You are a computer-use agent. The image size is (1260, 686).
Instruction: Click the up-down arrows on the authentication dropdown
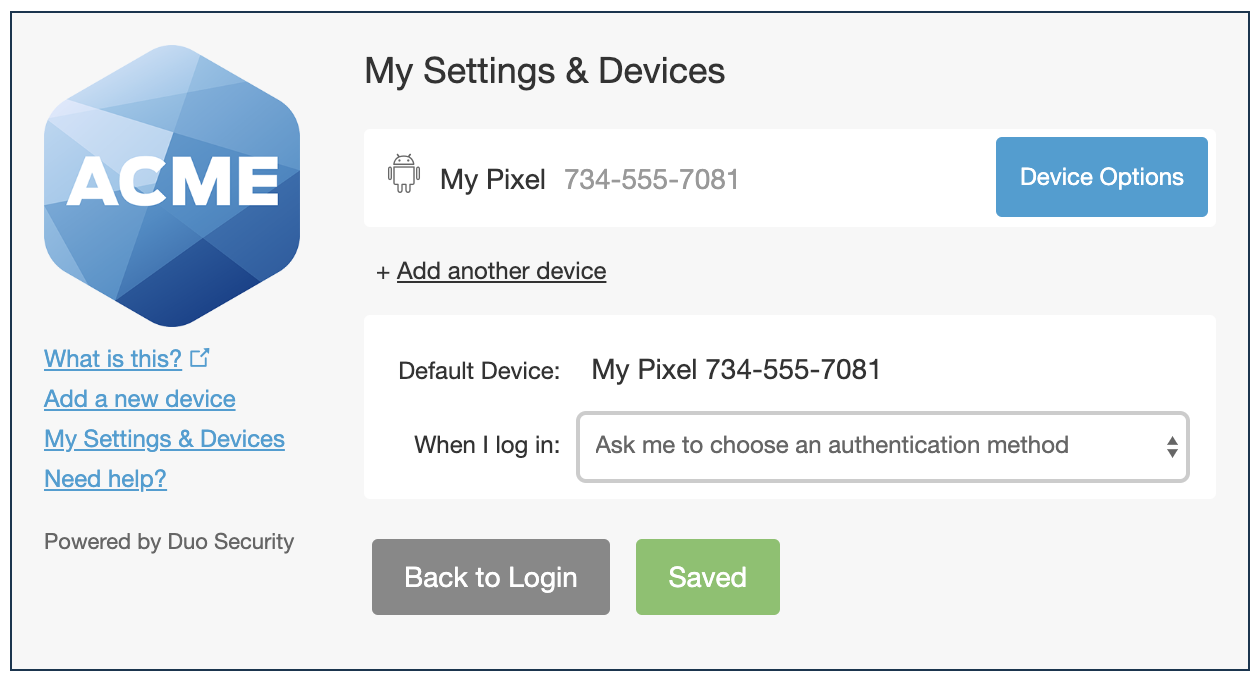pyautogui.click(x=1171, y=447)
